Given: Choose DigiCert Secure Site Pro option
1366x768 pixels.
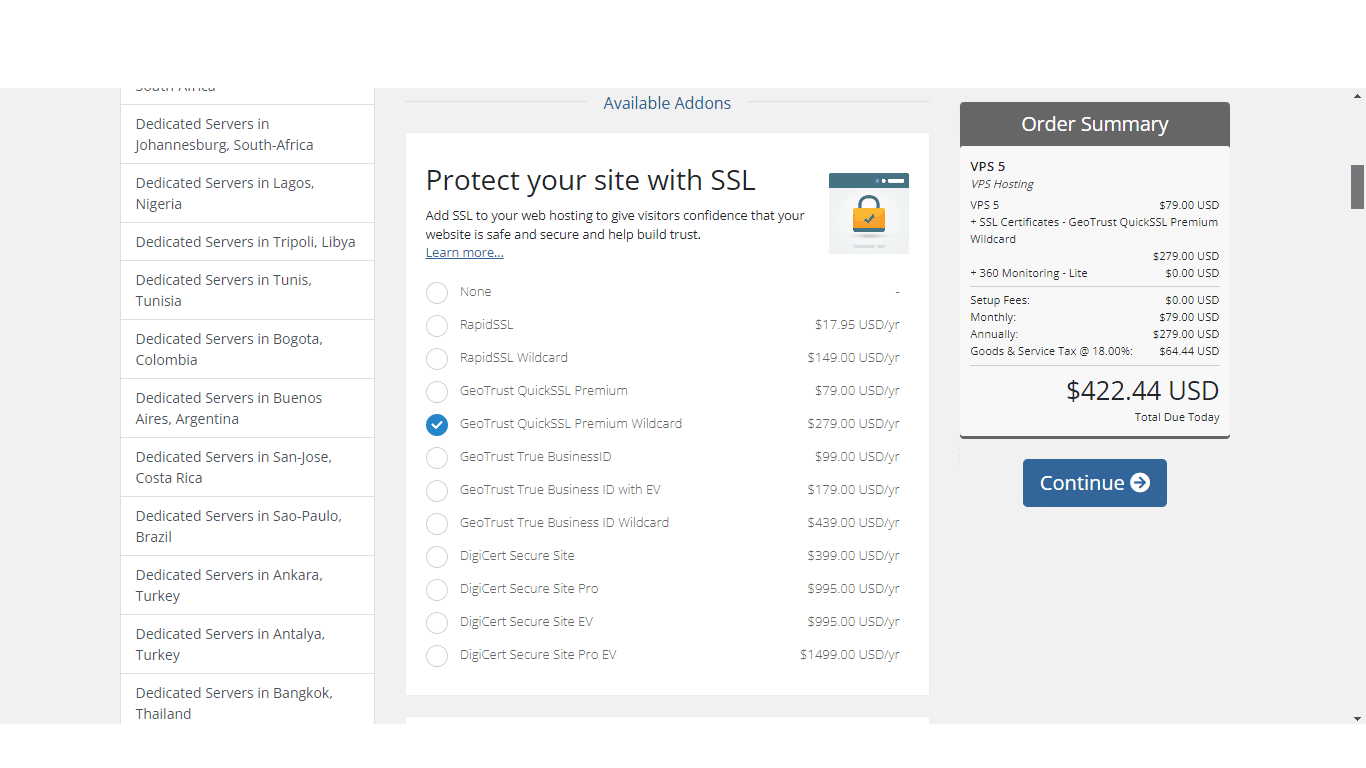Looking at the screenshot, I should coord(437,590).
